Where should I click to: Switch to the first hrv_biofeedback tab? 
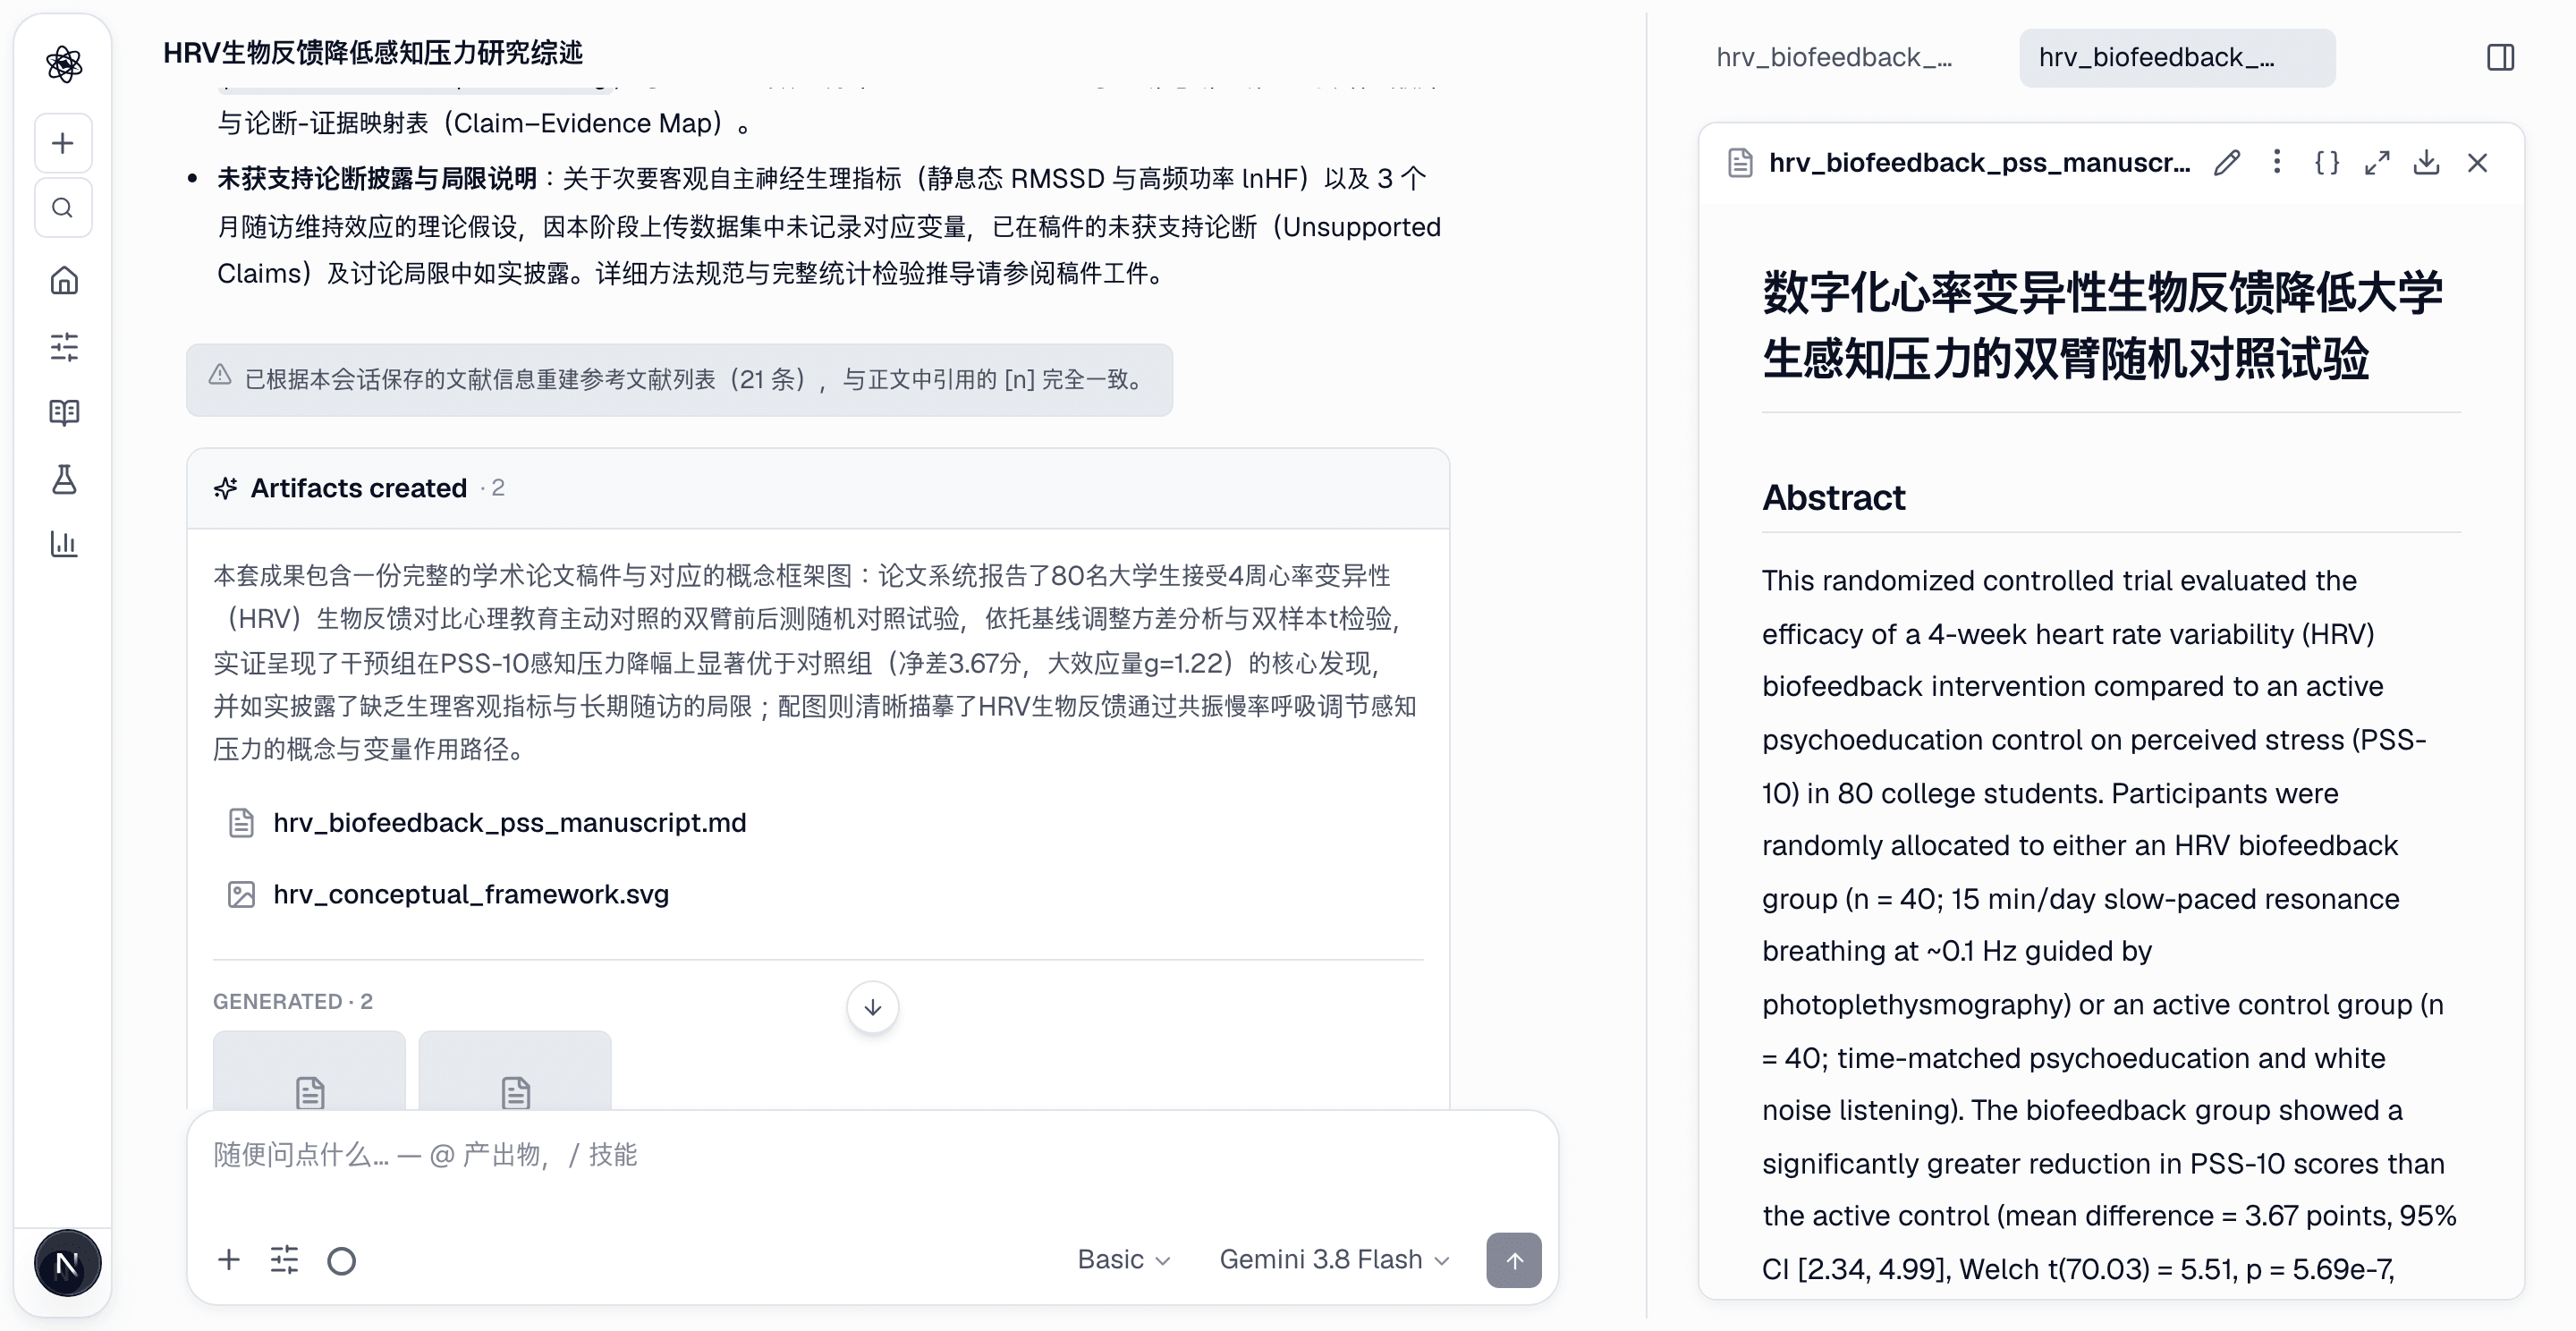pos(1834,58)
